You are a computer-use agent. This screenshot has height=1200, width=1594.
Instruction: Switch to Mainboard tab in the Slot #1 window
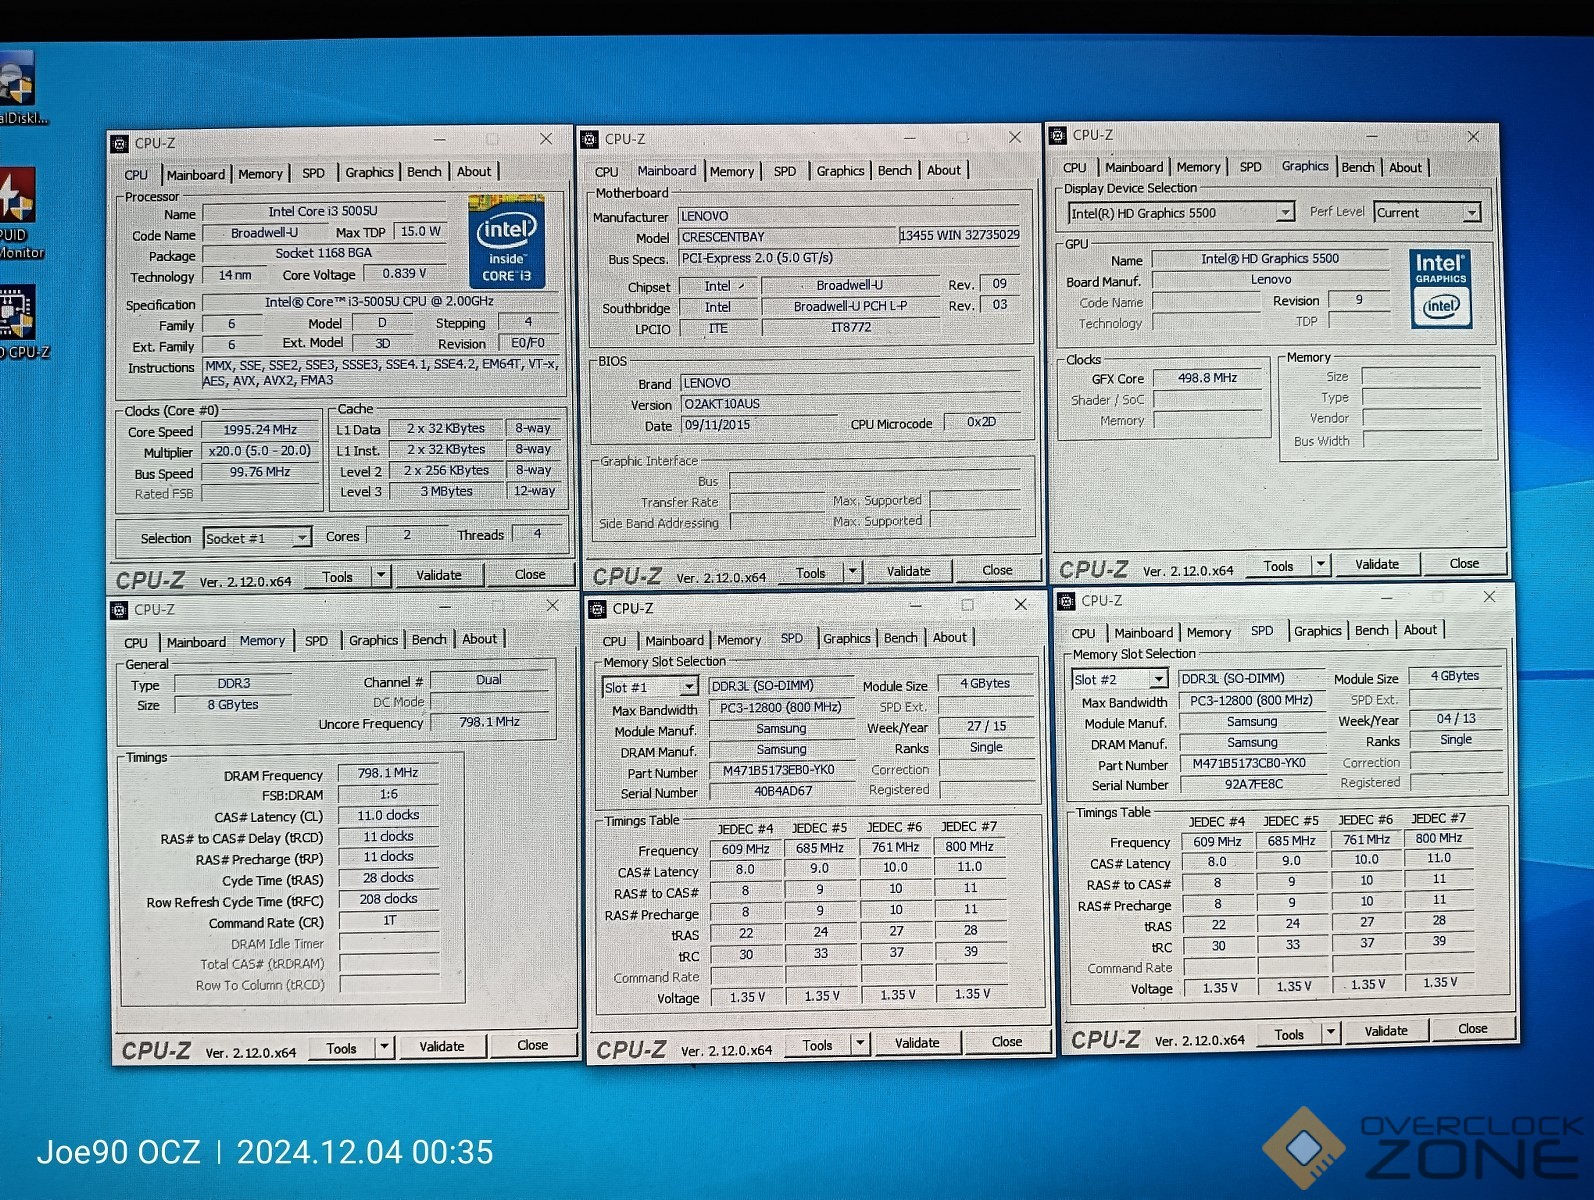[x=674, y=640]
